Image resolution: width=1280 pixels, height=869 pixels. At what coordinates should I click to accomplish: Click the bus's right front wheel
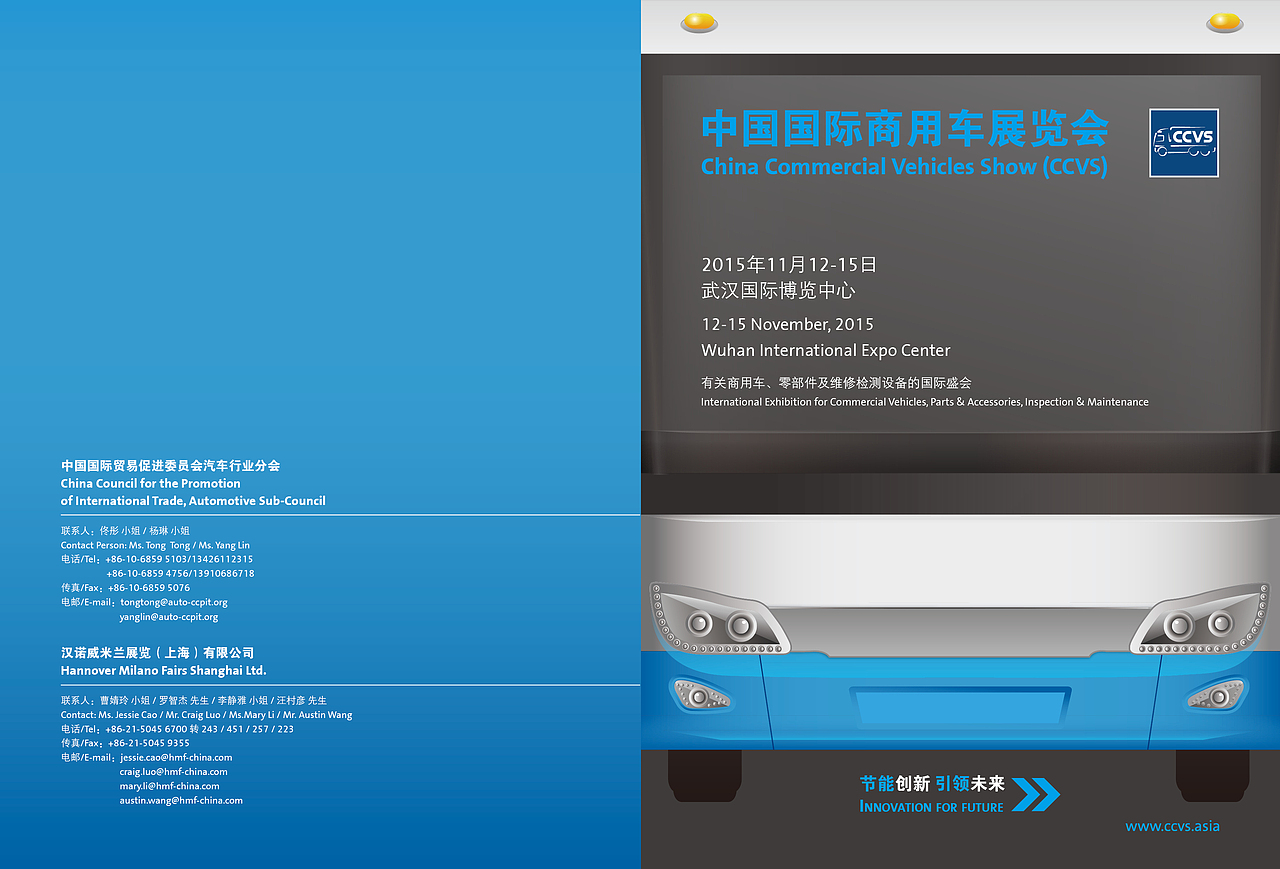(x=1213, y=775)
